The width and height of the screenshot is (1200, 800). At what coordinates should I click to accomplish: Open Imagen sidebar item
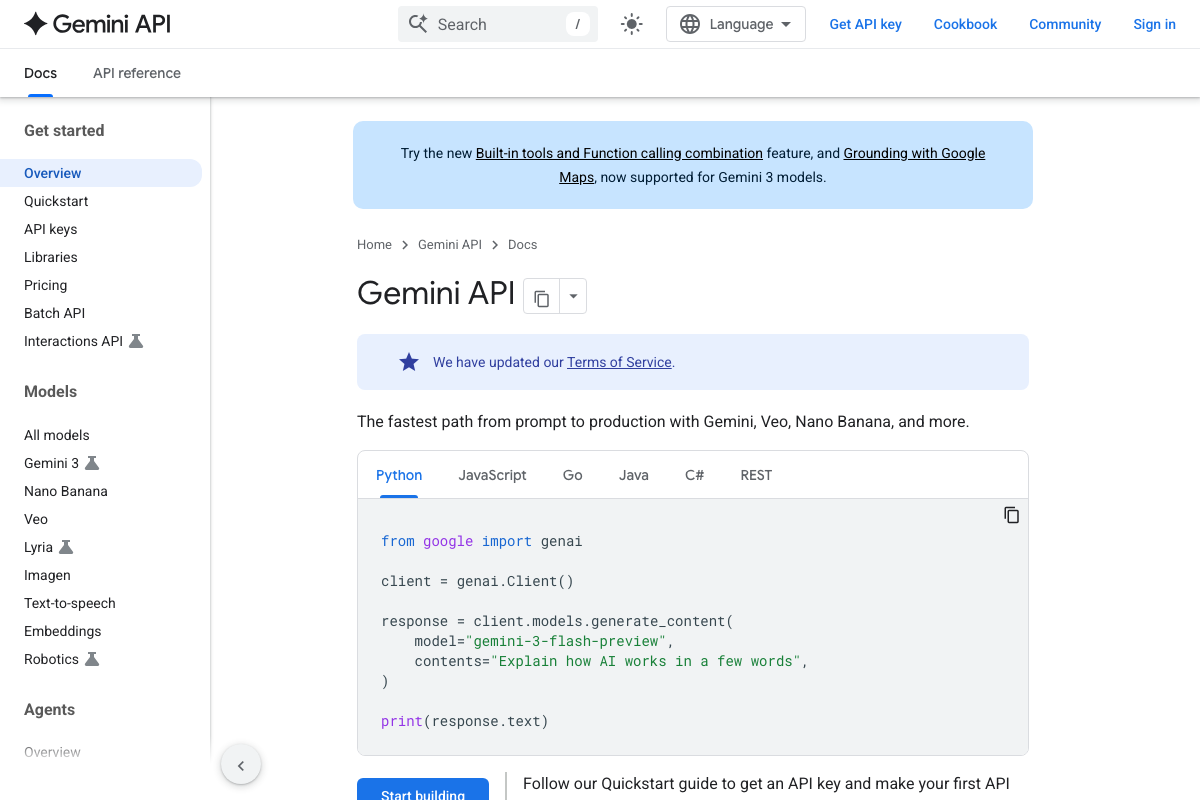point(47,575)
